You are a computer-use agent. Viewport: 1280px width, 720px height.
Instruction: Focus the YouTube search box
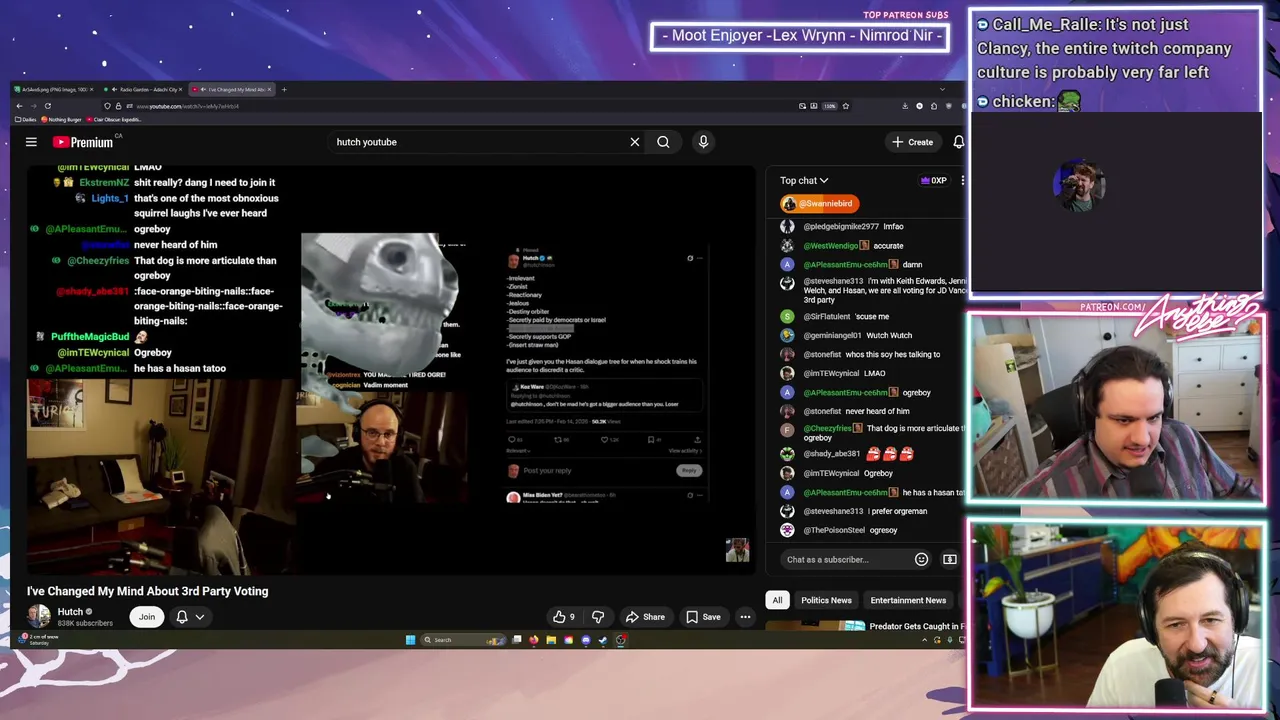[x=478, y=142]
